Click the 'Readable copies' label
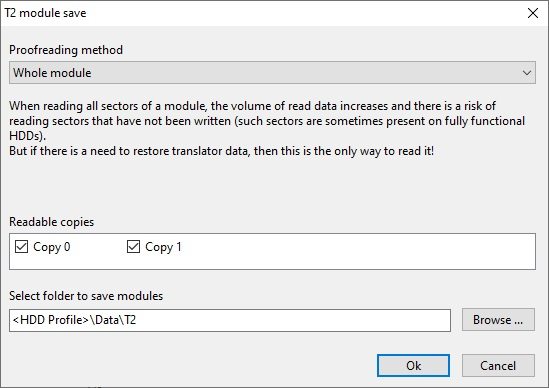 tap(51, 222)
